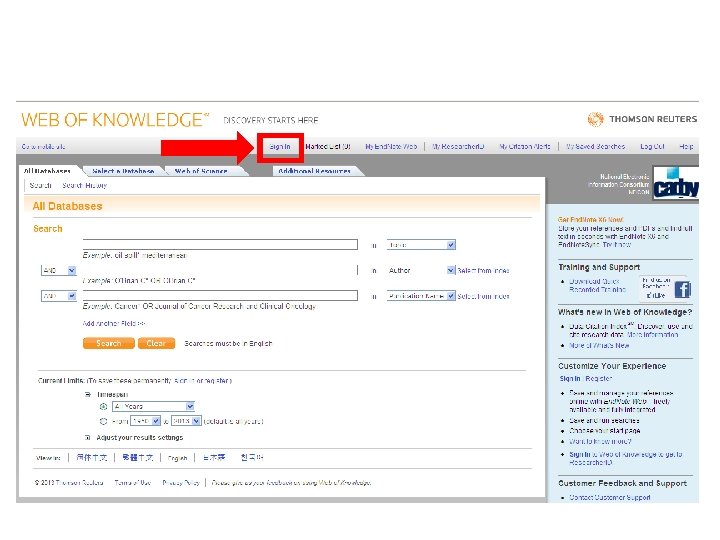Open My EndNote Web link
This screenshot has width=720, height=540.
(391, 146)
